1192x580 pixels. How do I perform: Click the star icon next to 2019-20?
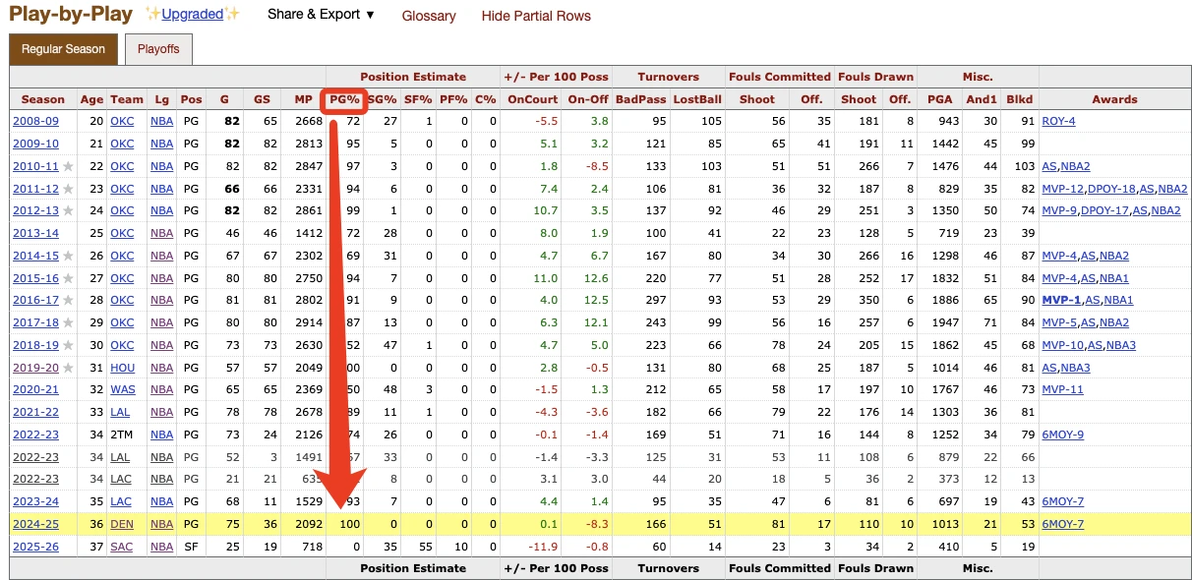[69, 368]
